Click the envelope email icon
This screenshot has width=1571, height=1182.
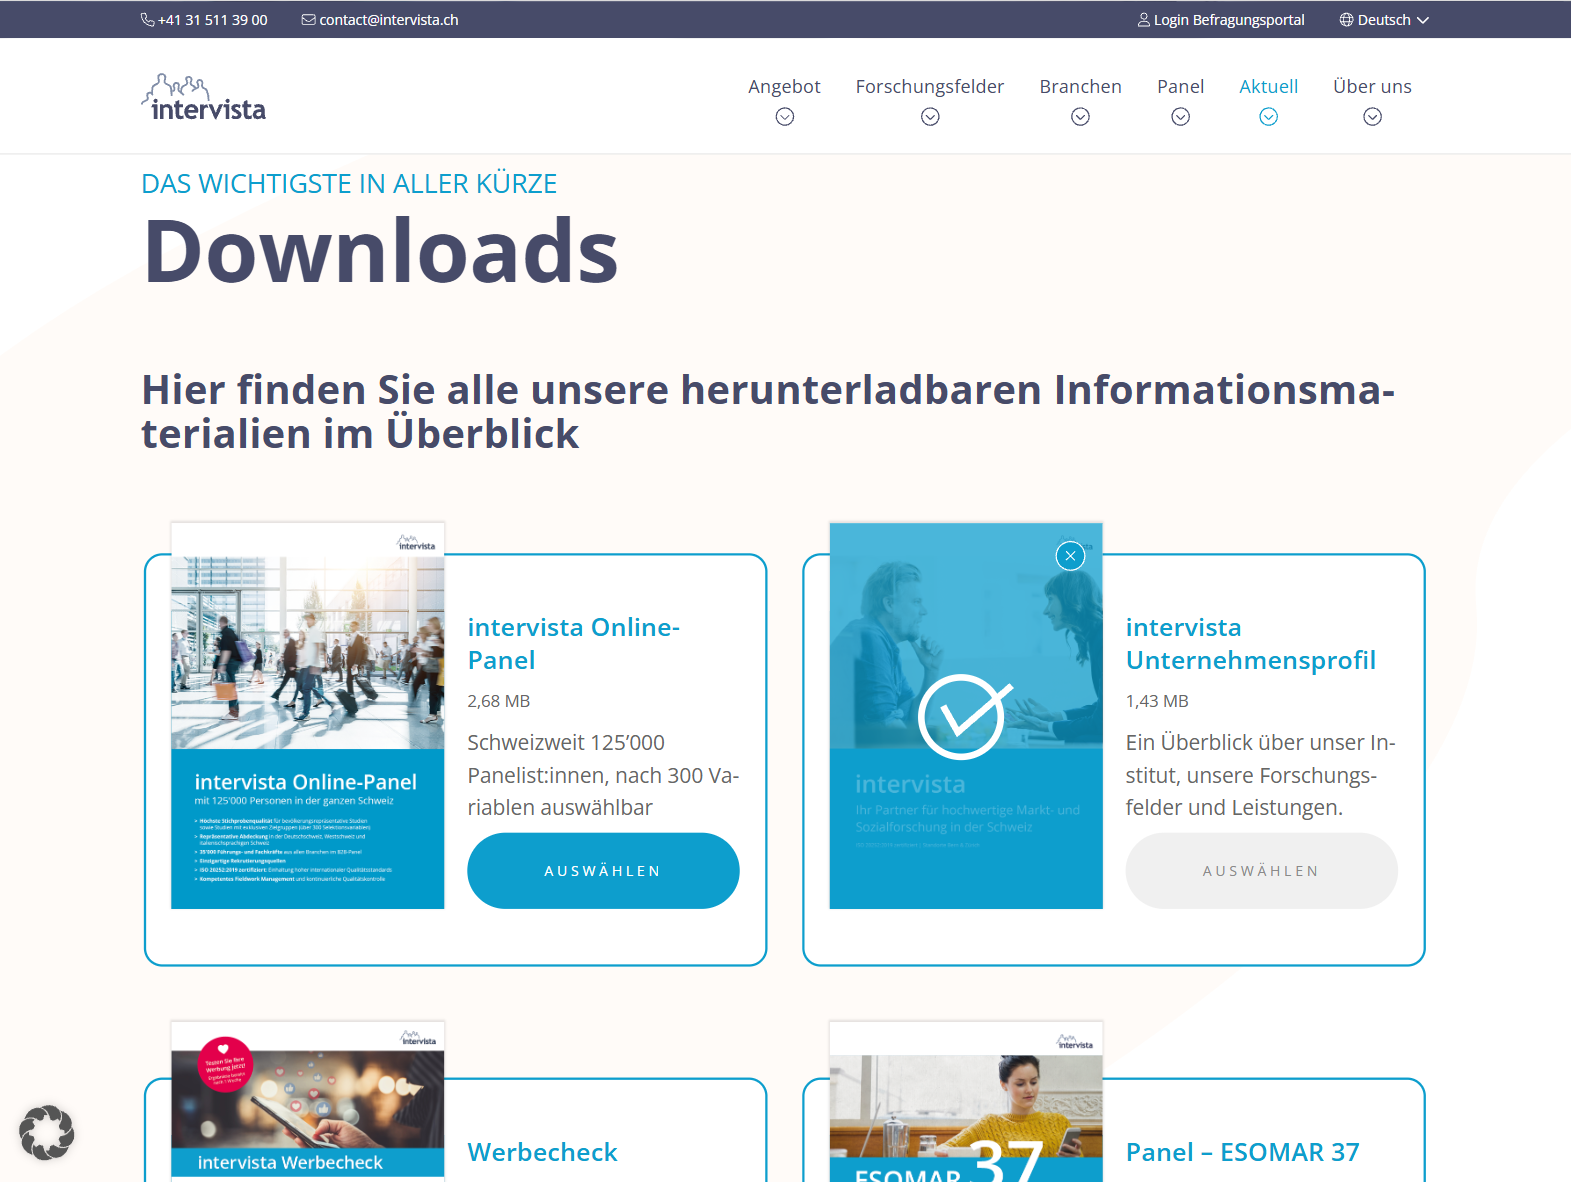[x=308, y=20]
